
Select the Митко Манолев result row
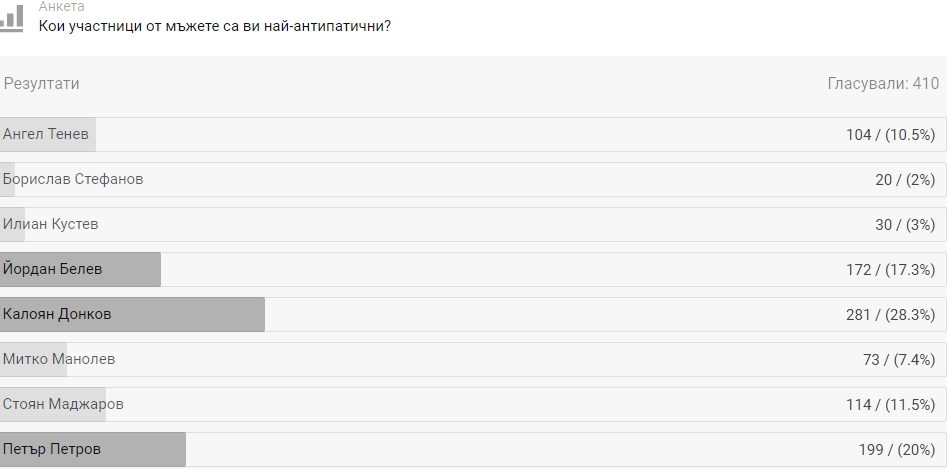[473, 359]
